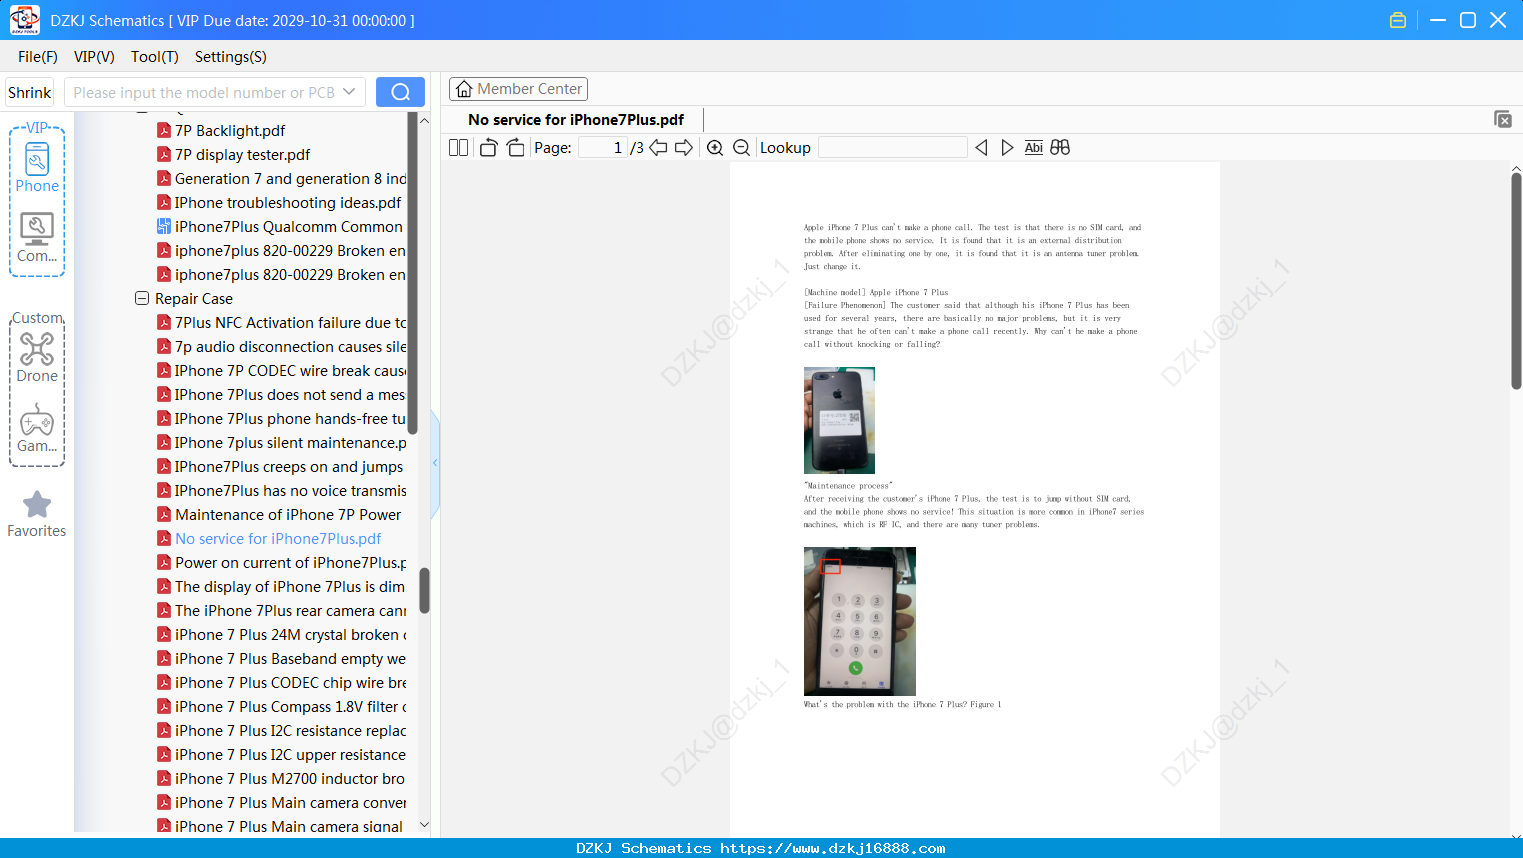
Task: Zoom in on the PDF page
Action: pyautogui.click(x=715, y=148)
